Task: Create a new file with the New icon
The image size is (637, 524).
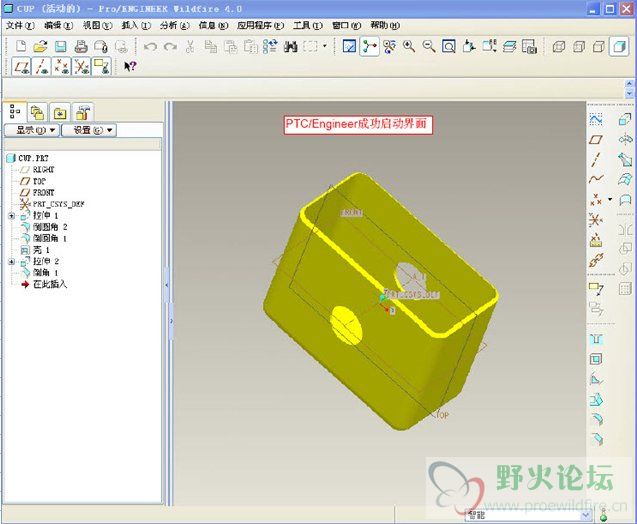Action: (x=21, y=46)
